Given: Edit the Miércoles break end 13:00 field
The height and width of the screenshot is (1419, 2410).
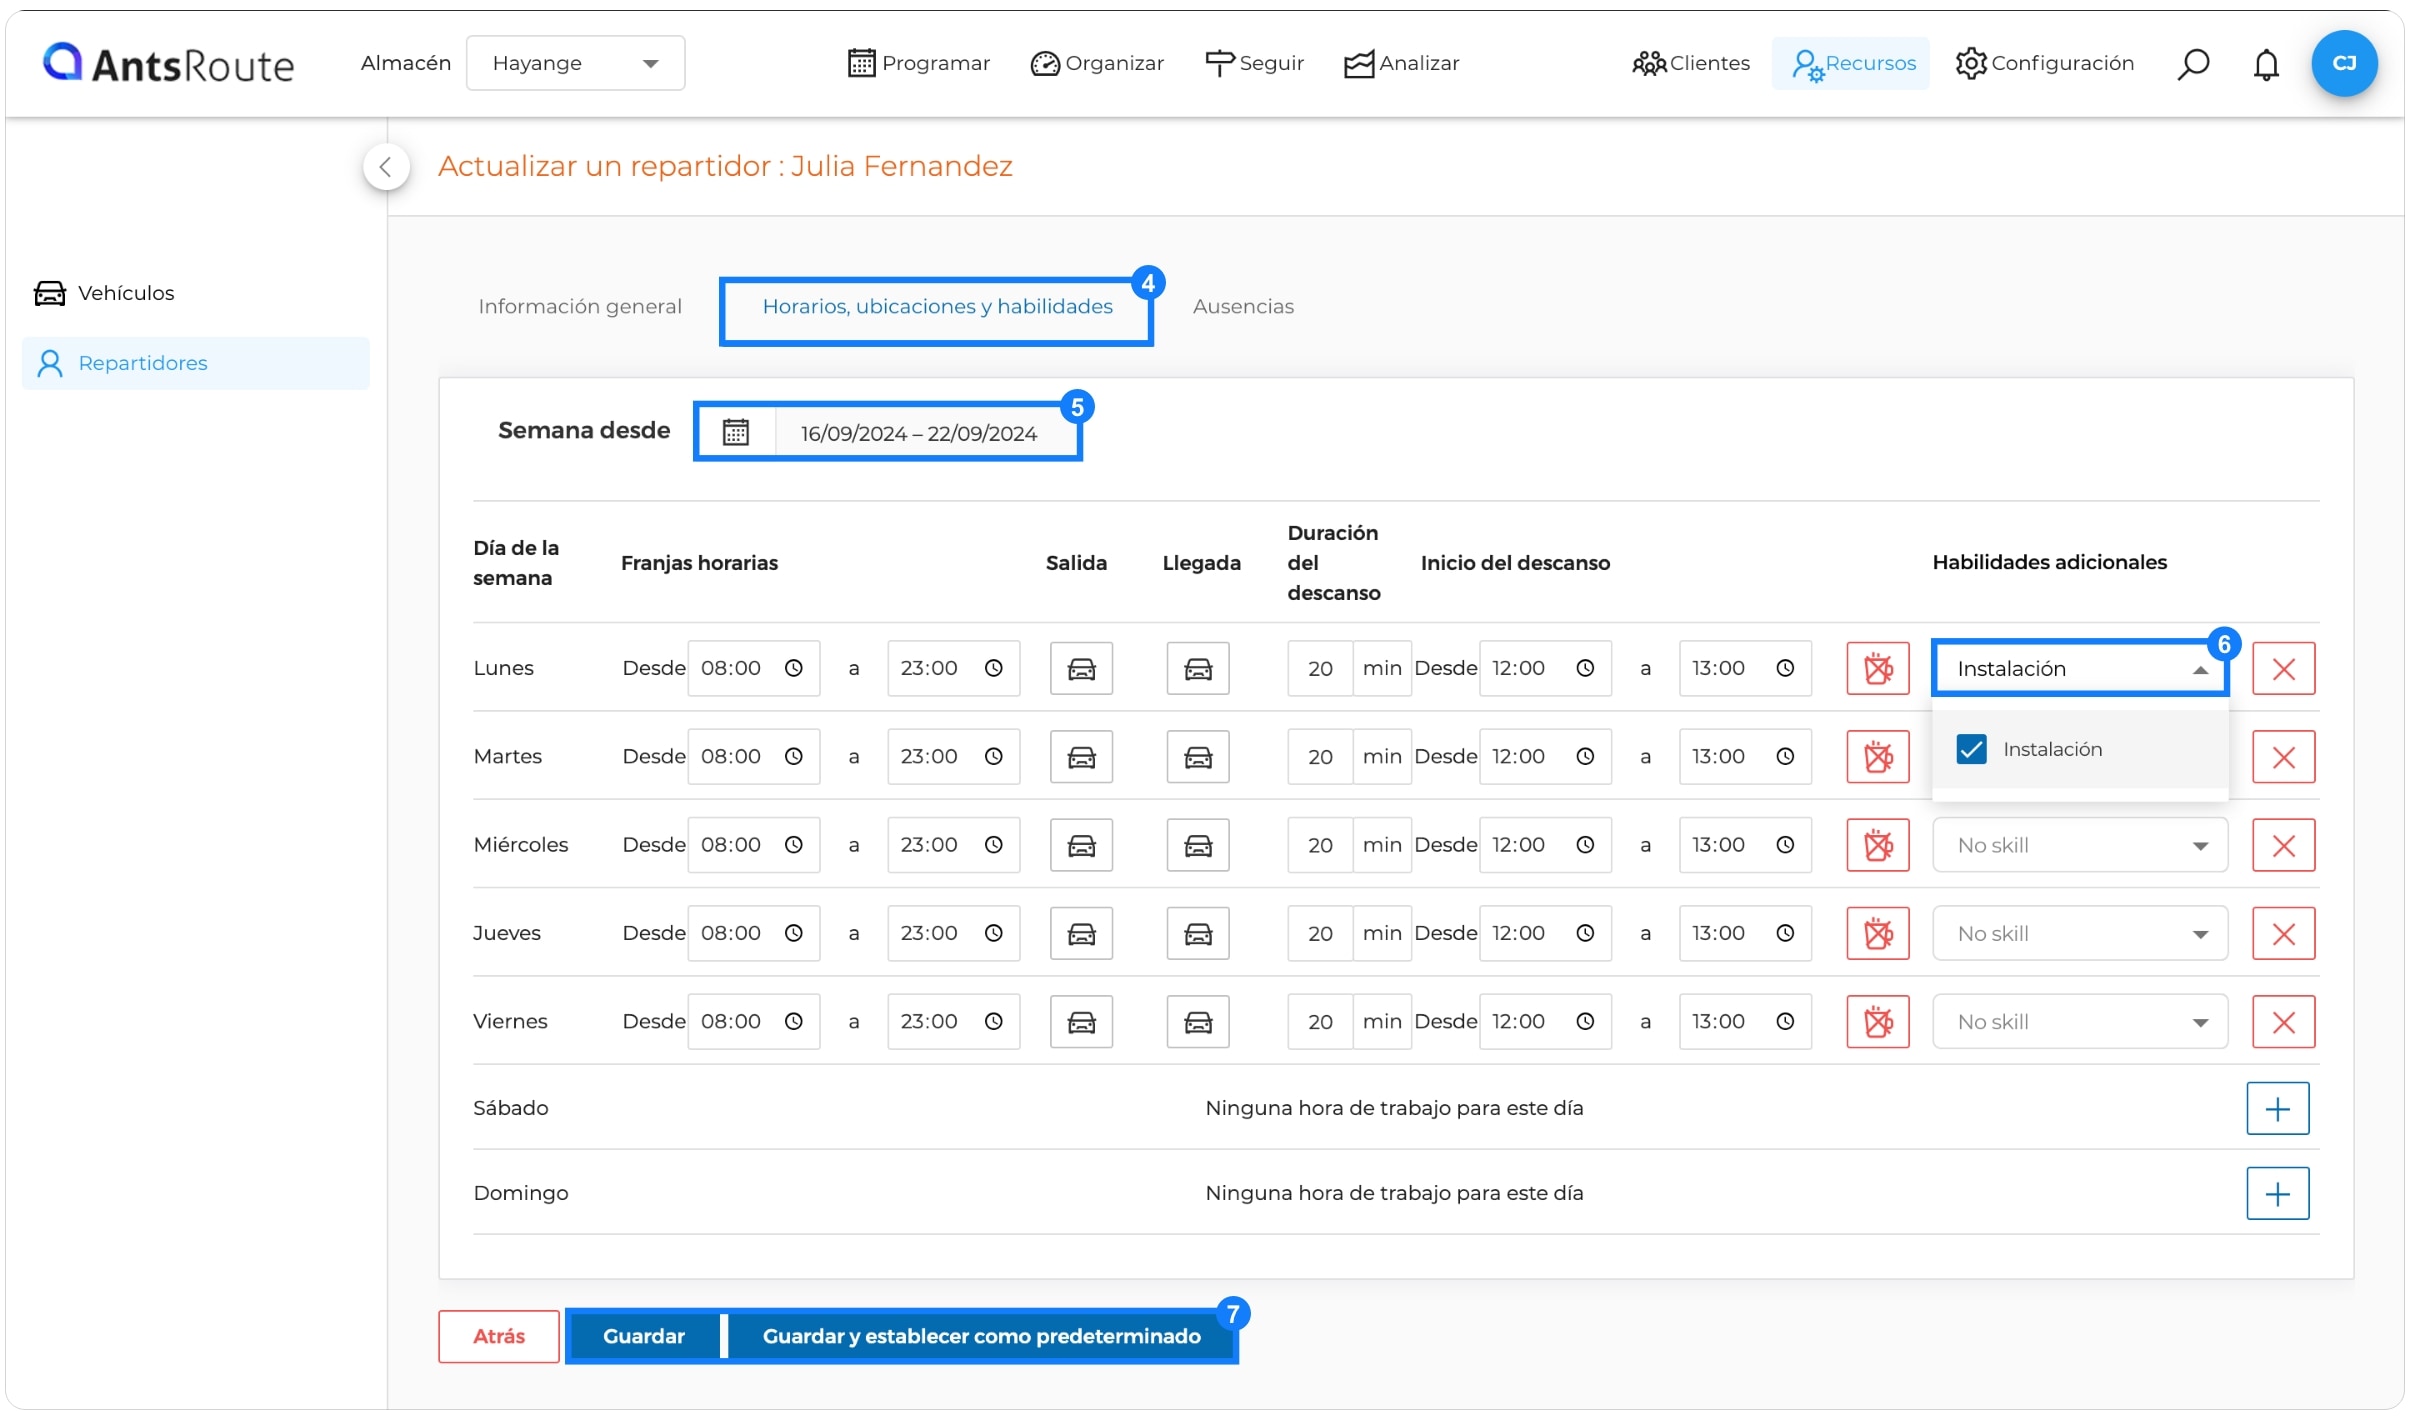Looking at the screenshot, I should click(x=1744, y=845).
